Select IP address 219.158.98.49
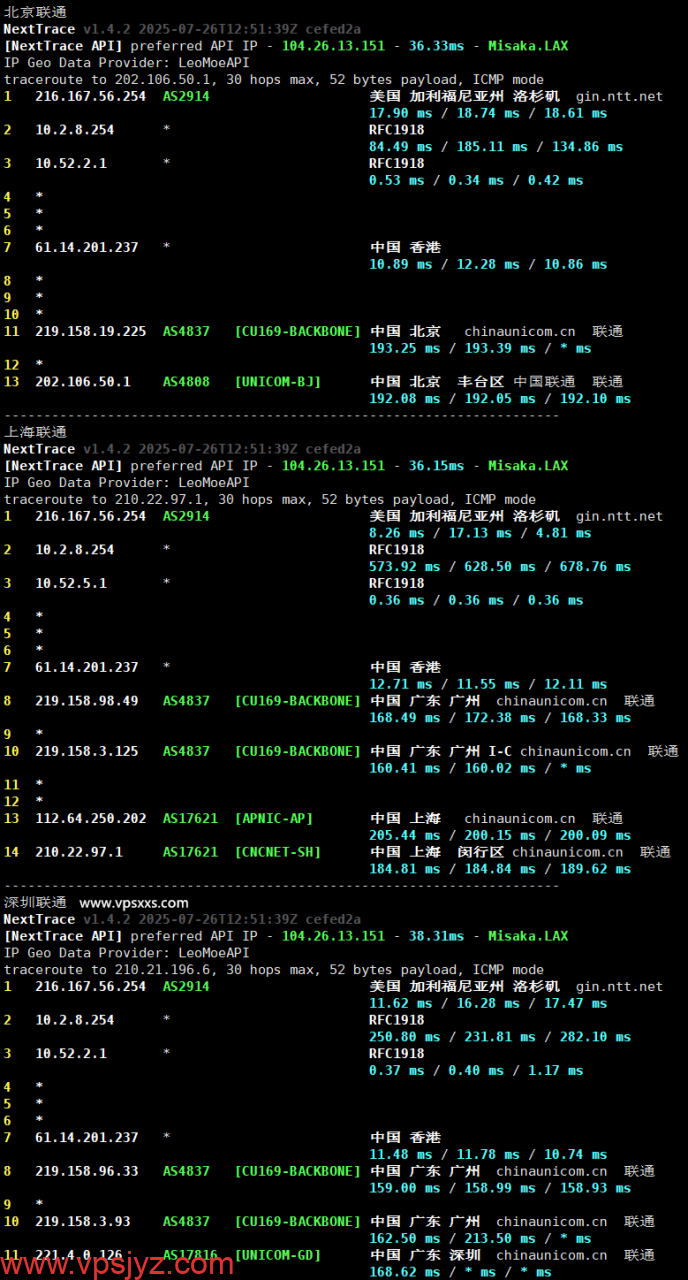Image resolution: width=688 pixels, height=1280 pixels. pos(86,701)
